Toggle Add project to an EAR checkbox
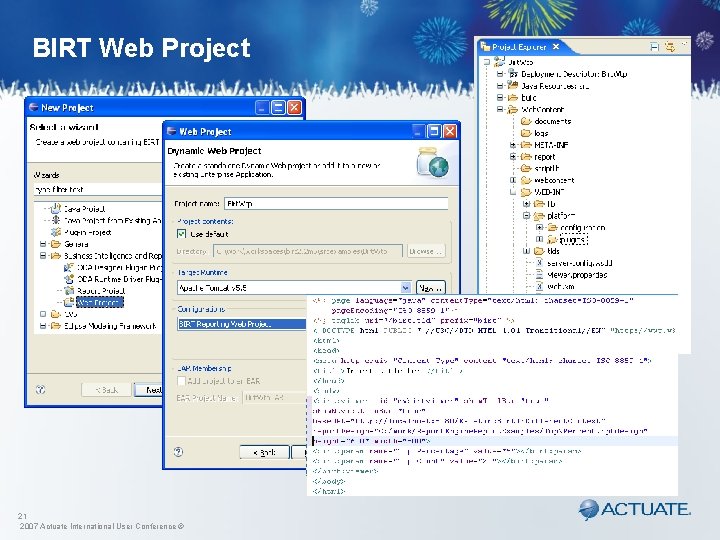720x540 pixels. [x=181, y=381]
